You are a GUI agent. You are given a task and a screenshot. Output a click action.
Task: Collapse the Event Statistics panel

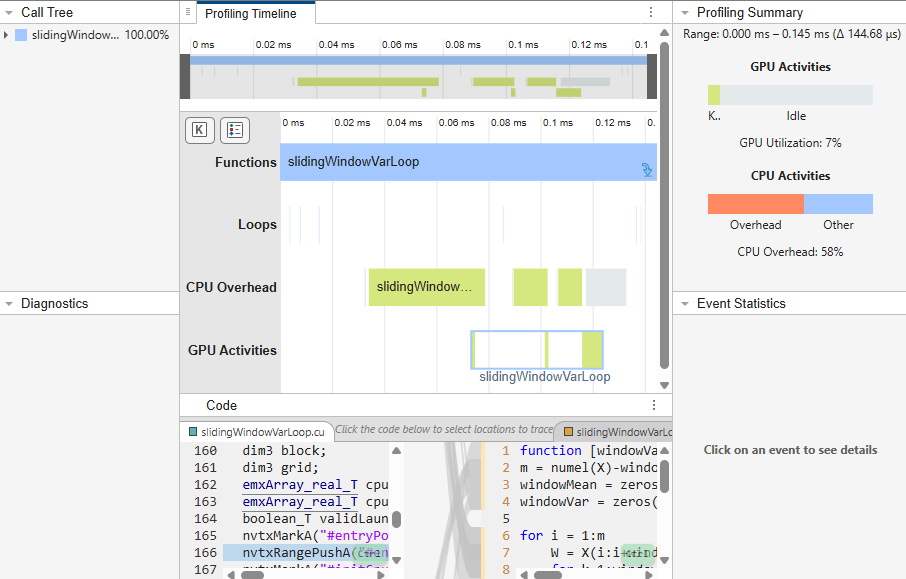pos(685,304)
